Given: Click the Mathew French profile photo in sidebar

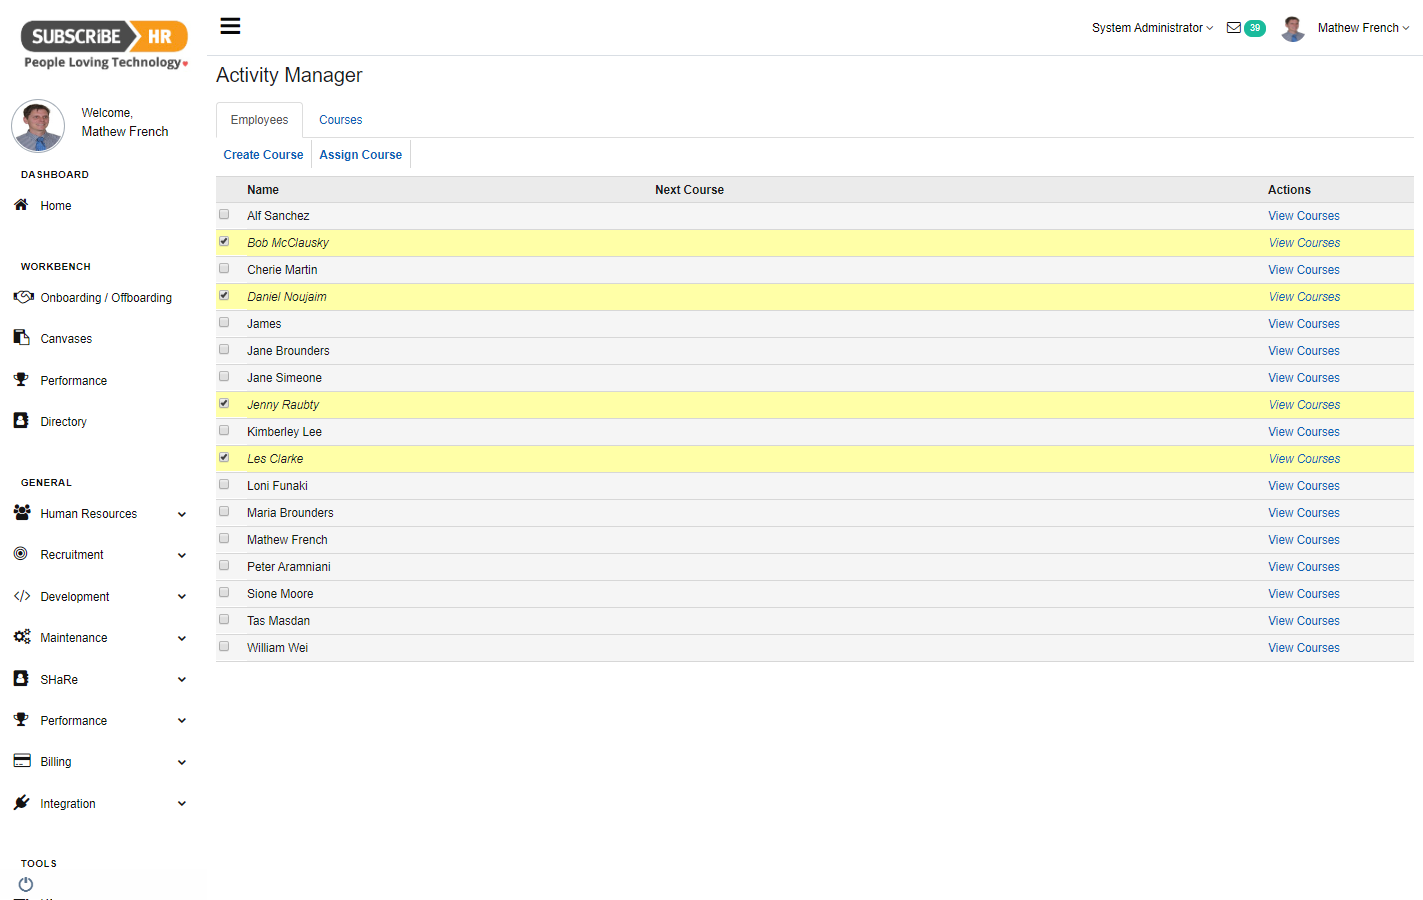Looking at the screenshot, I should (x=38, y=125).
